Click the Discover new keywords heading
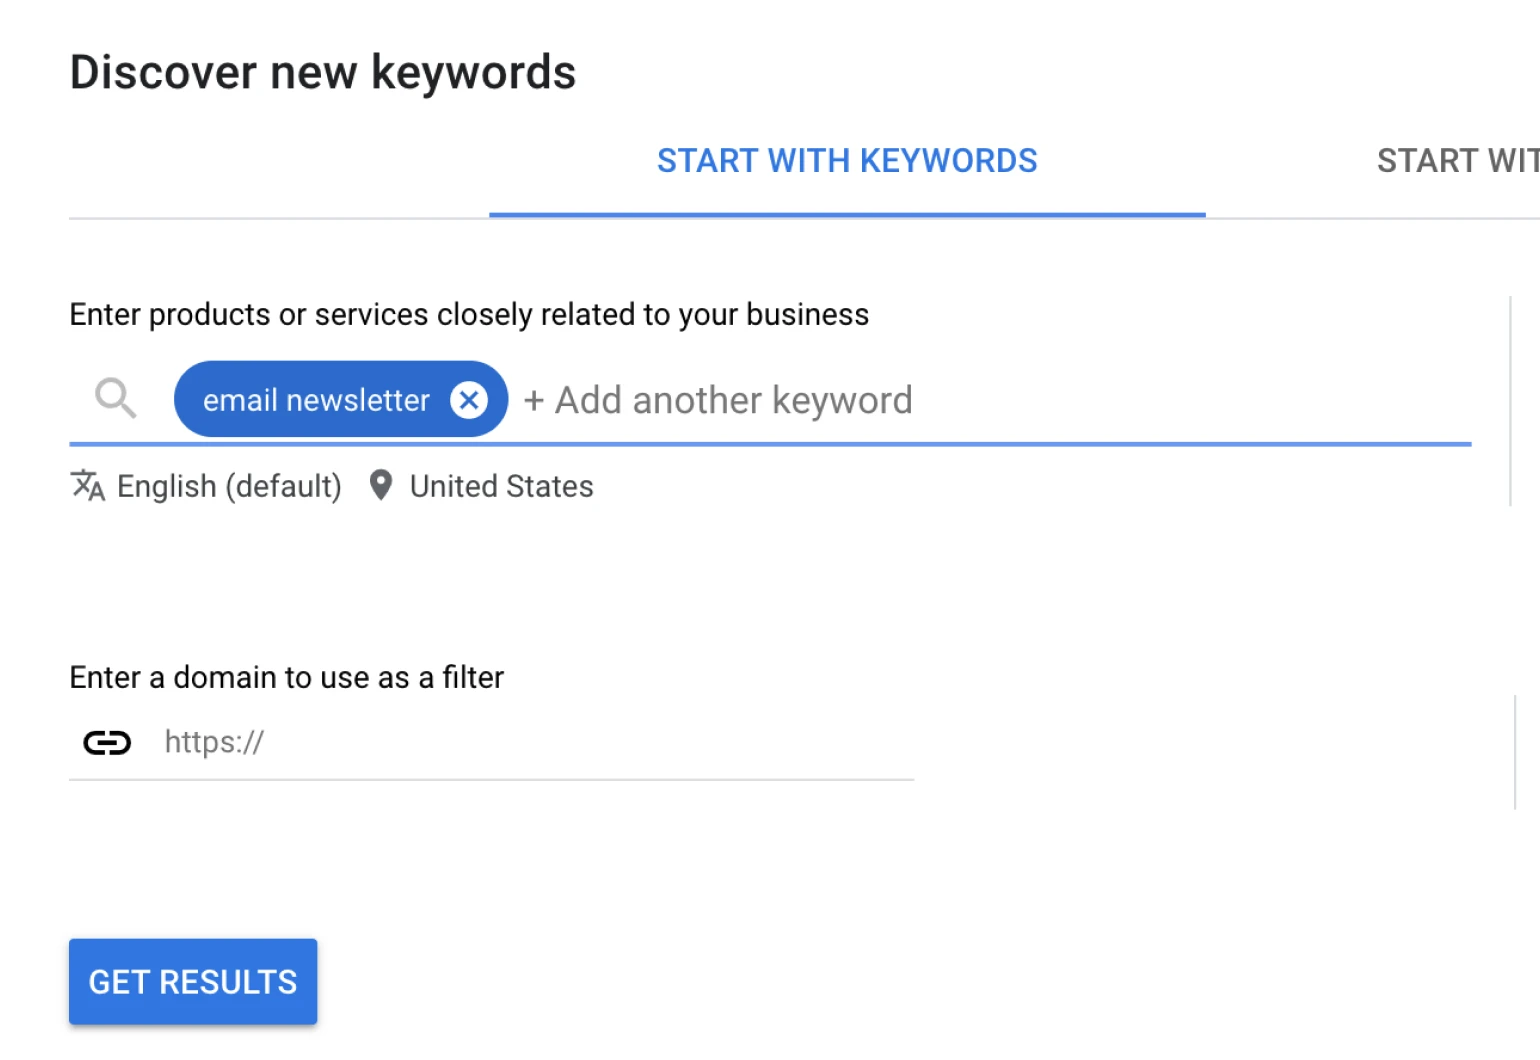This screenshot has width=1540, height=1060. 323,72
